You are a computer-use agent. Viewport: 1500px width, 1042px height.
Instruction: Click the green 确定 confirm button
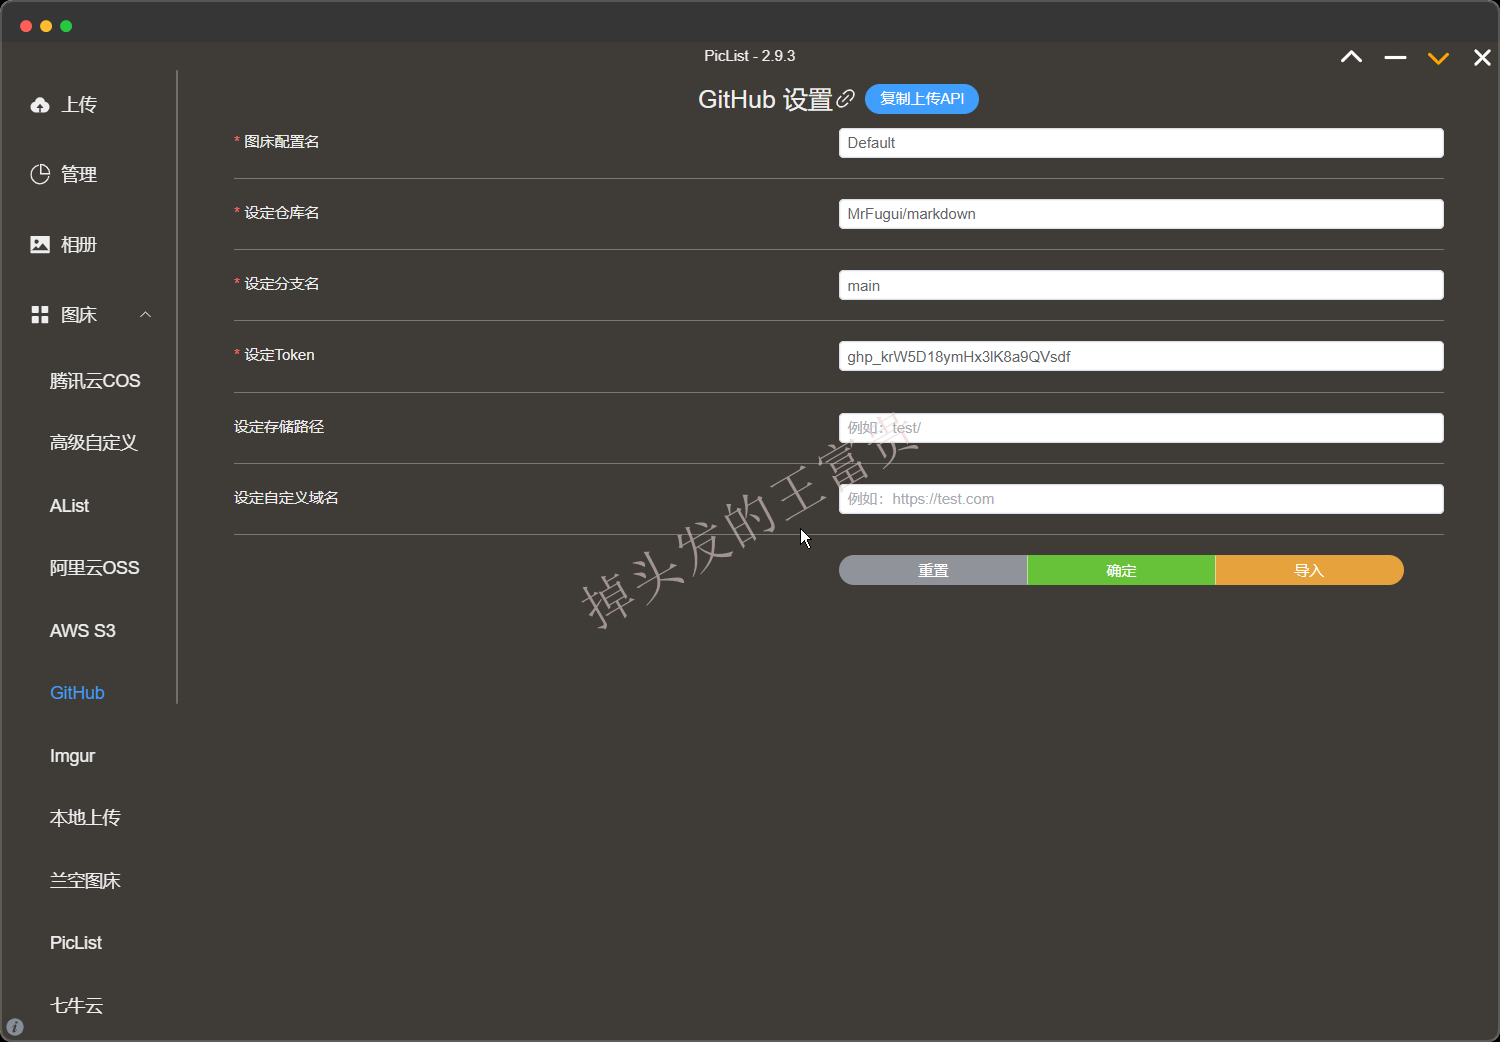point(1121,570)
